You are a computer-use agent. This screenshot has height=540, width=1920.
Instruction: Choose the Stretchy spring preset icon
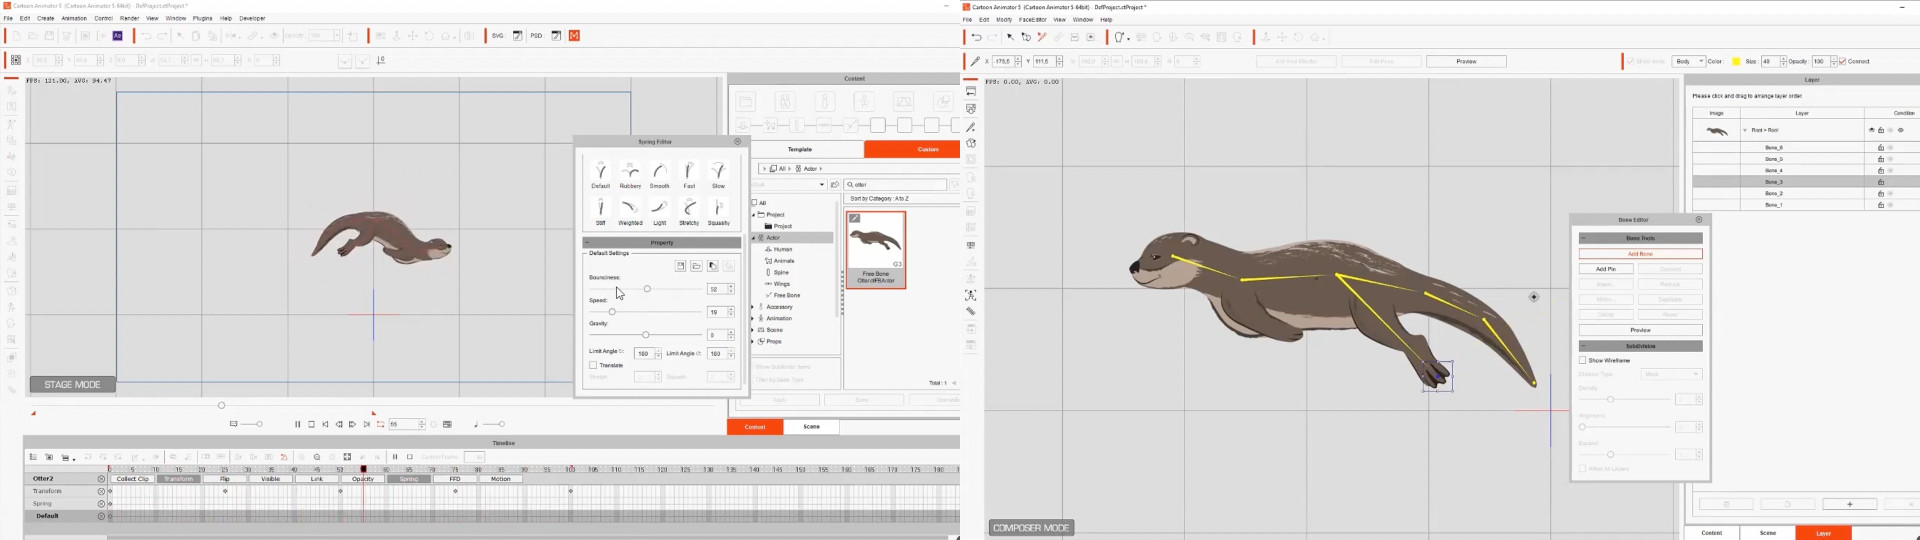(689, 210)
